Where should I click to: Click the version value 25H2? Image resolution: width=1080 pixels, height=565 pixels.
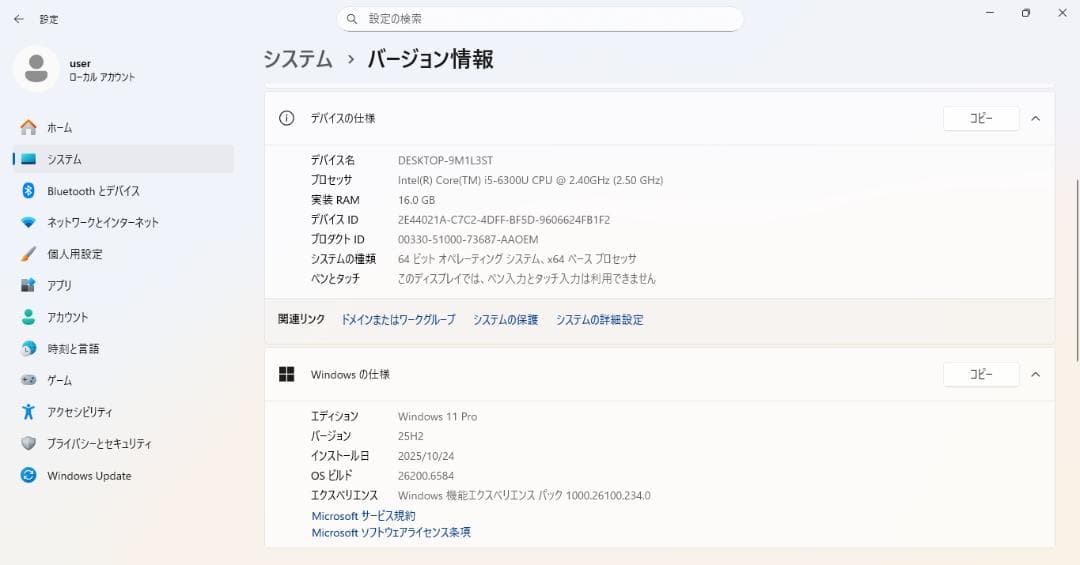(411, 436)
